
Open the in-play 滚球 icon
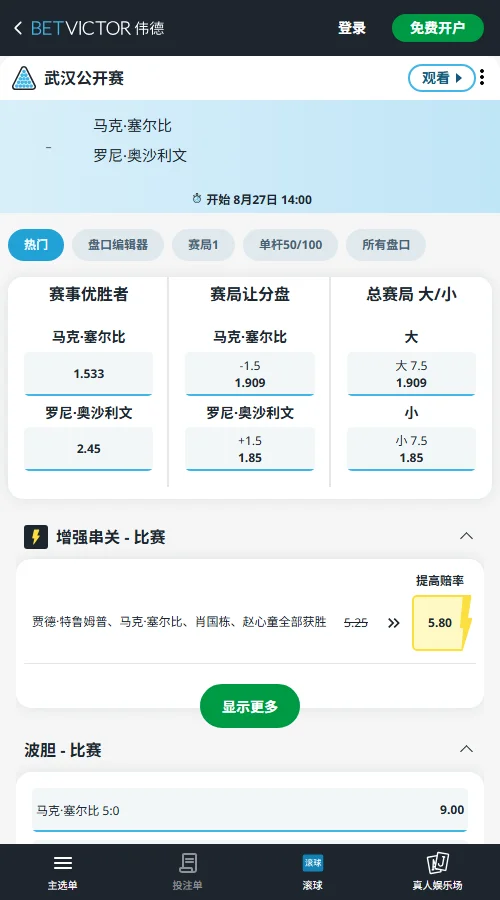click(313, 863)
